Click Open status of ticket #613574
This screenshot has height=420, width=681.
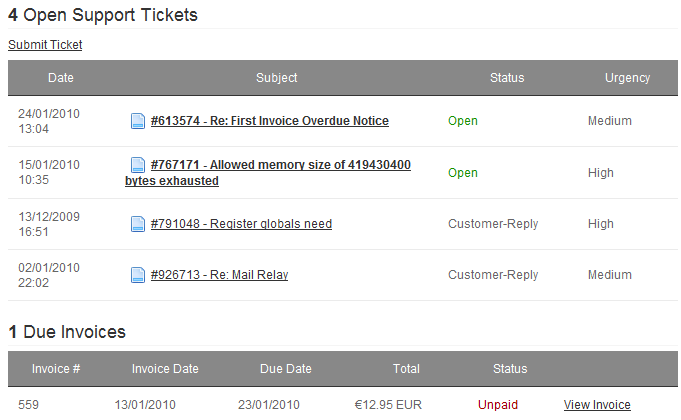(x=463, y=121)
